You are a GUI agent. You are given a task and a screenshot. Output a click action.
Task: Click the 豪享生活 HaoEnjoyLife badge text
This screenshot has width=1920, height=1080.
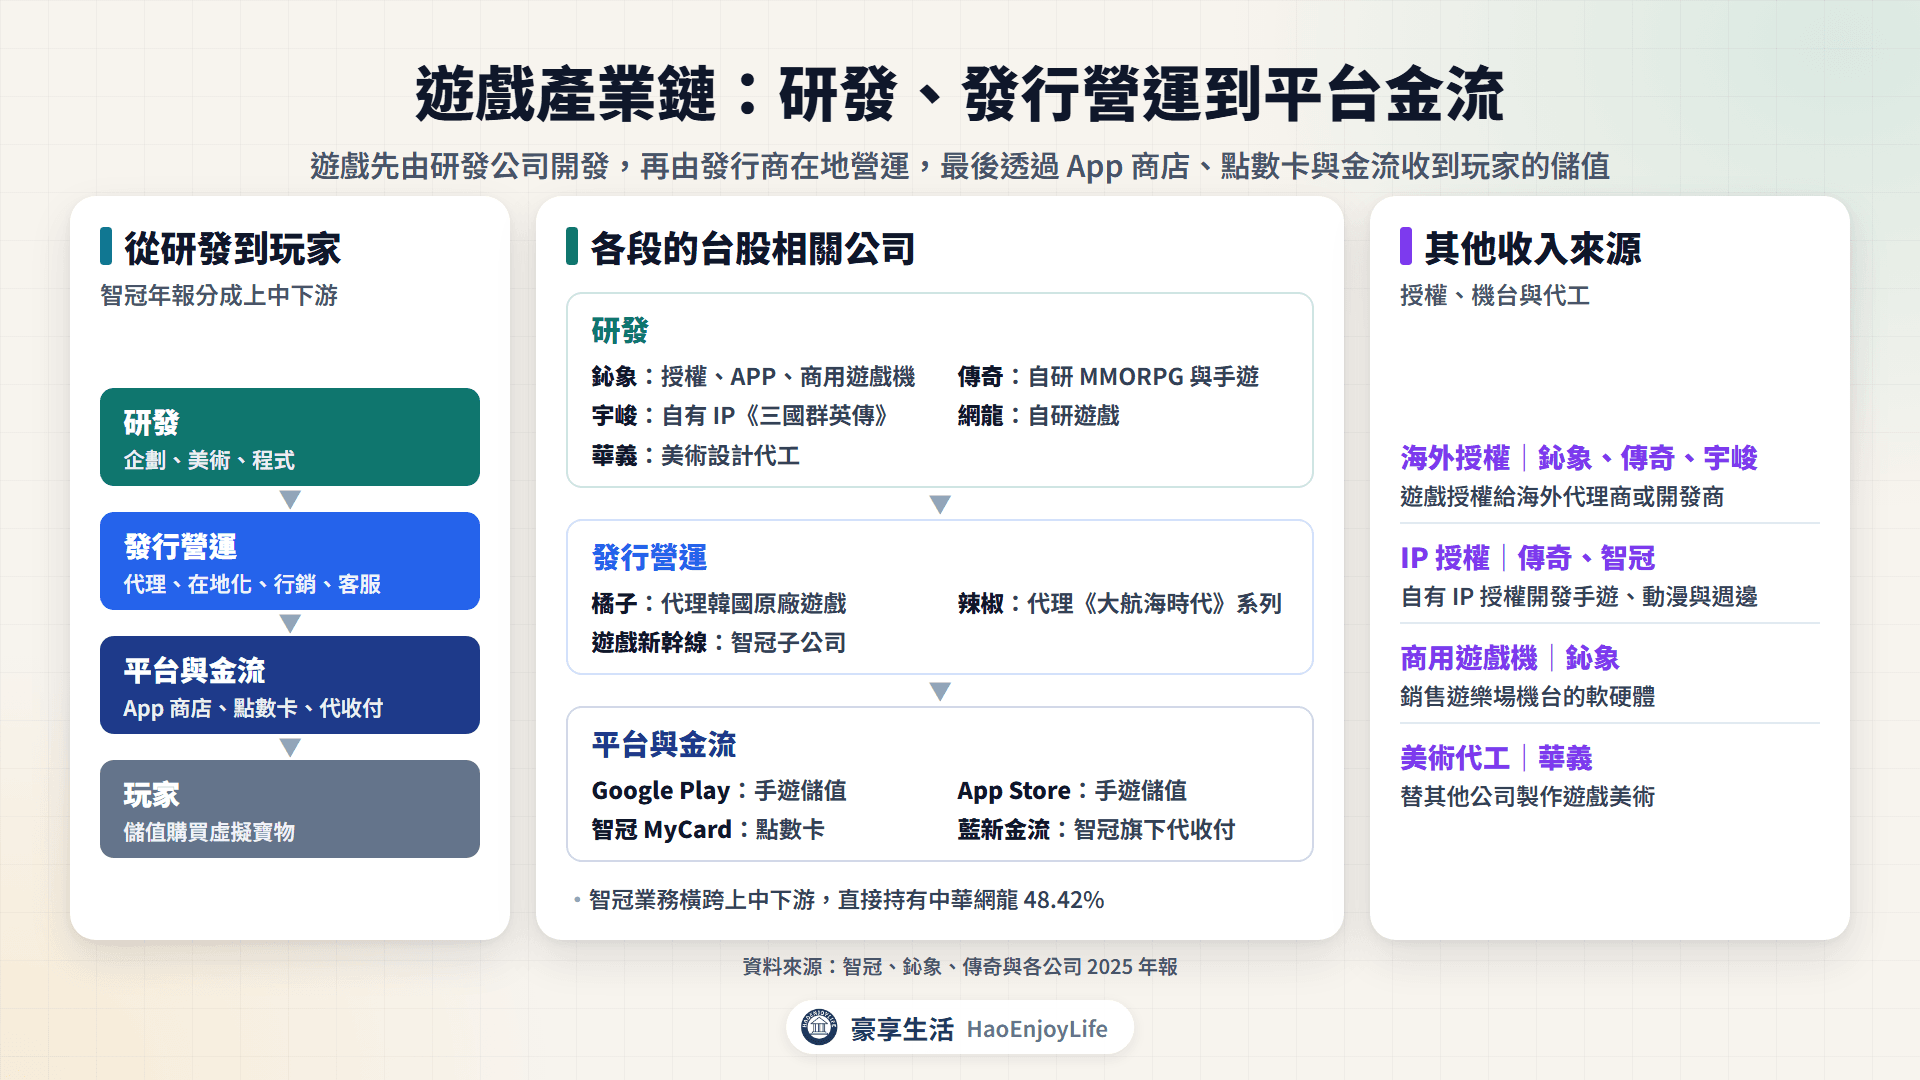pos(979,1028)
